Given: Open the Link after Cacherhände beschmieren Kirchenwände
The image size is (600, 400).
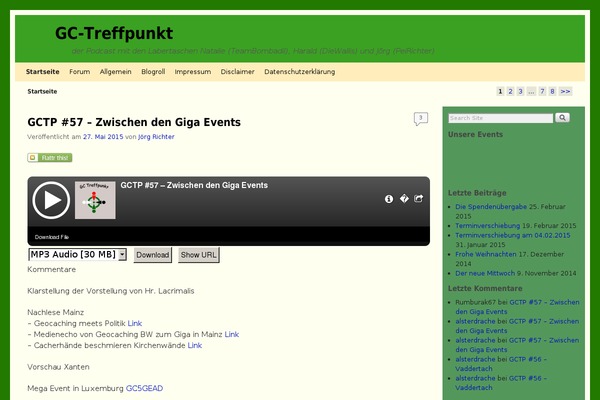Looking at the screenshot, I should 195,346.
